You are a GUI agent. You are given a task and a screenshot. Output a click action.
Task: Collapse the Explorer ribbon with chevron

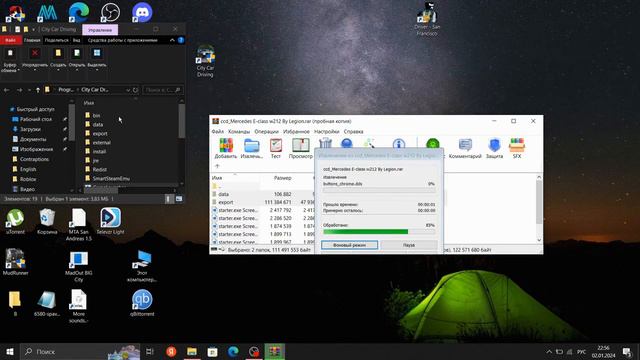pyautogui.click(x=172, y=40)
